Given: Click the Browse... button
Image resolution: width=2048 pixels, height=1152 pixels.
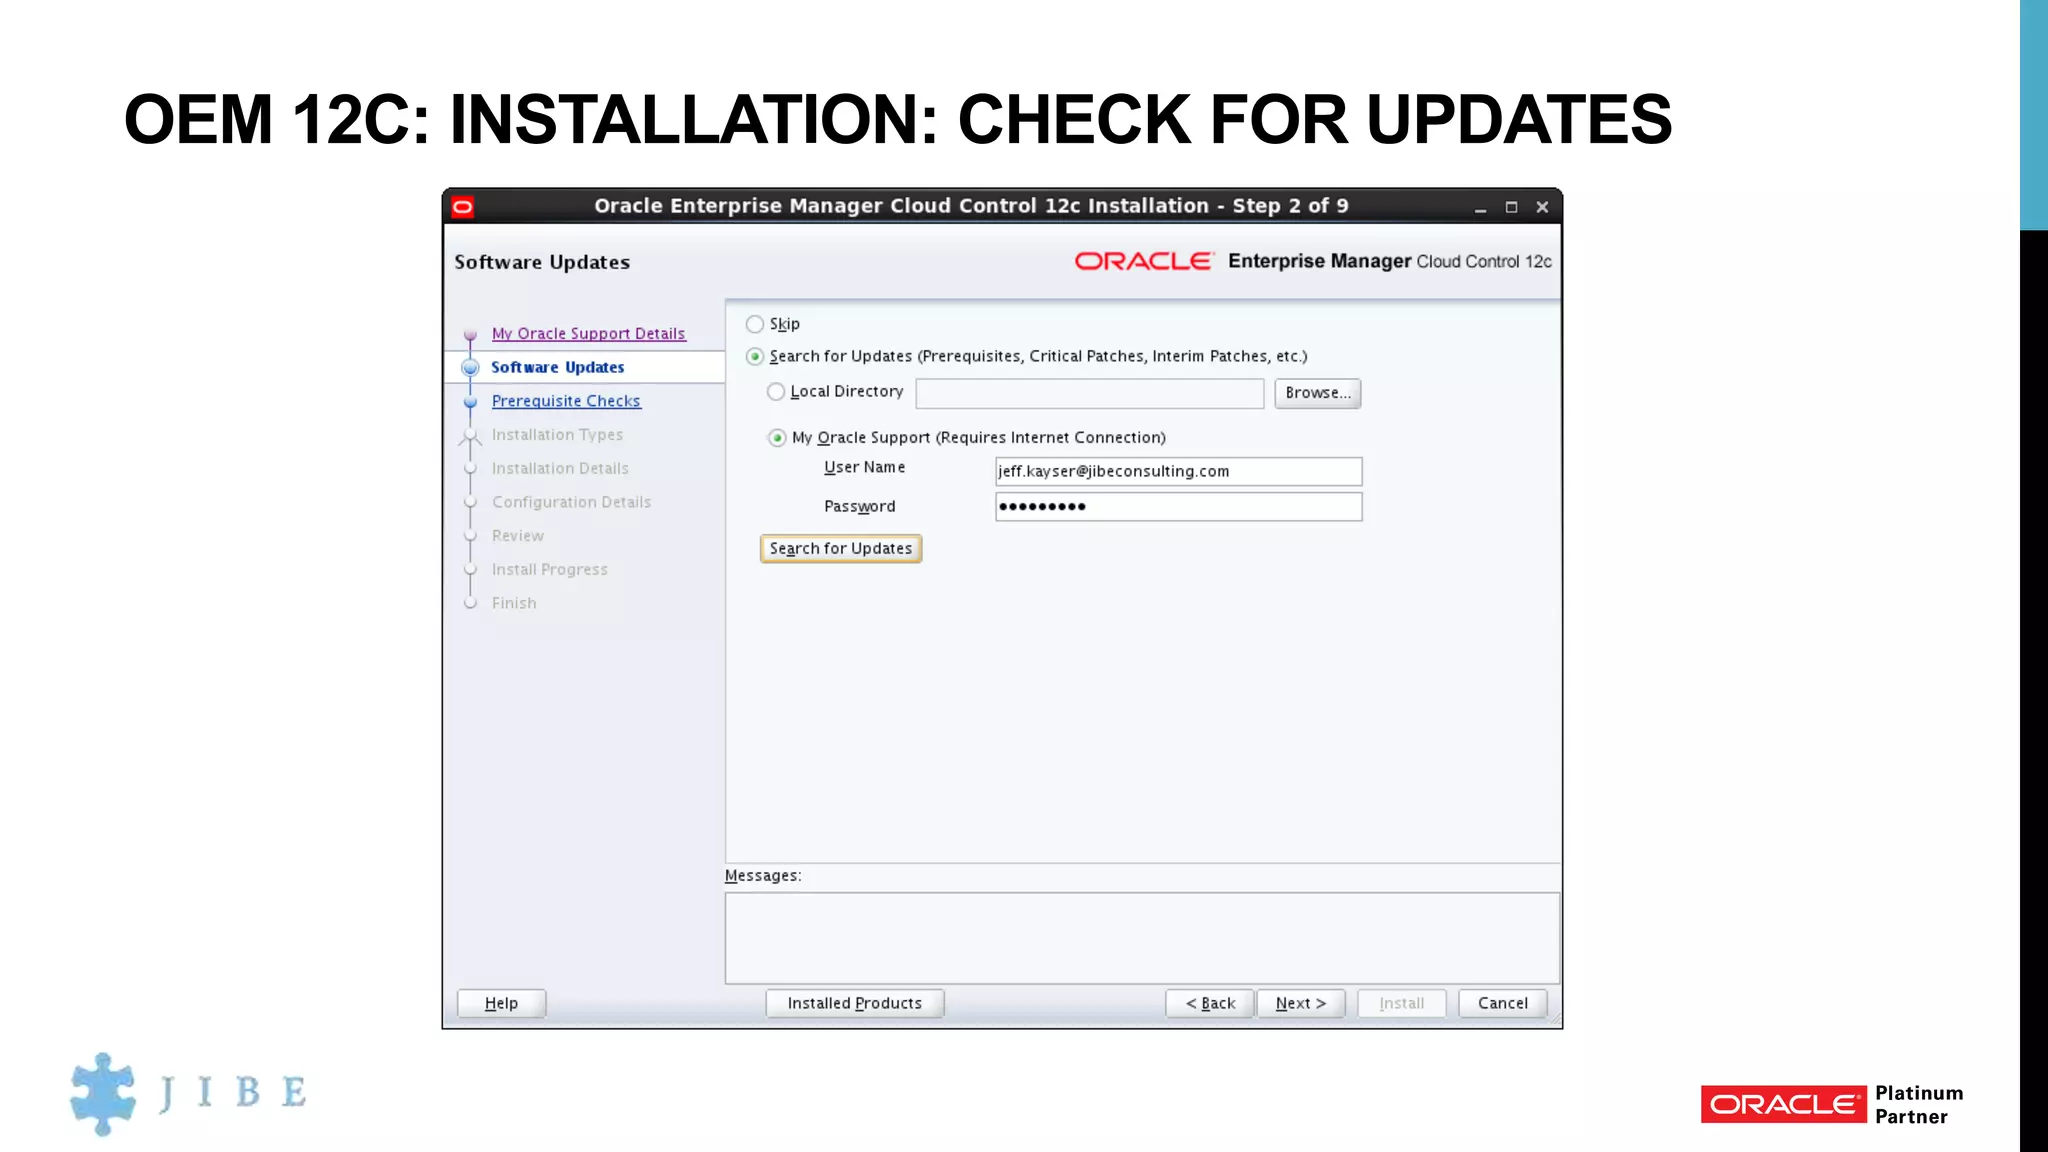Looking at the screenshot, I should [x=1317, y=393].
